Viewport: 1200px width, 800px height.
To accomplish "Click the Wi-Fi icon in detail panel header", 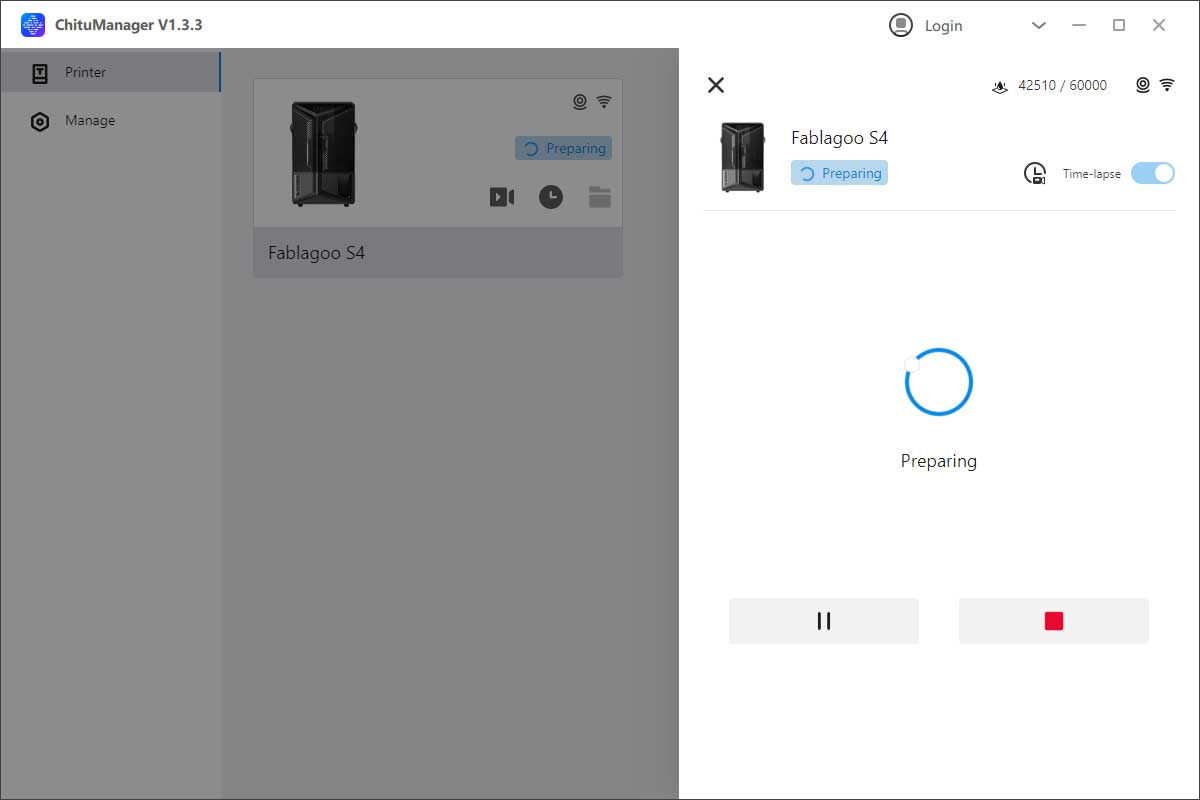I will [1167, 85].
